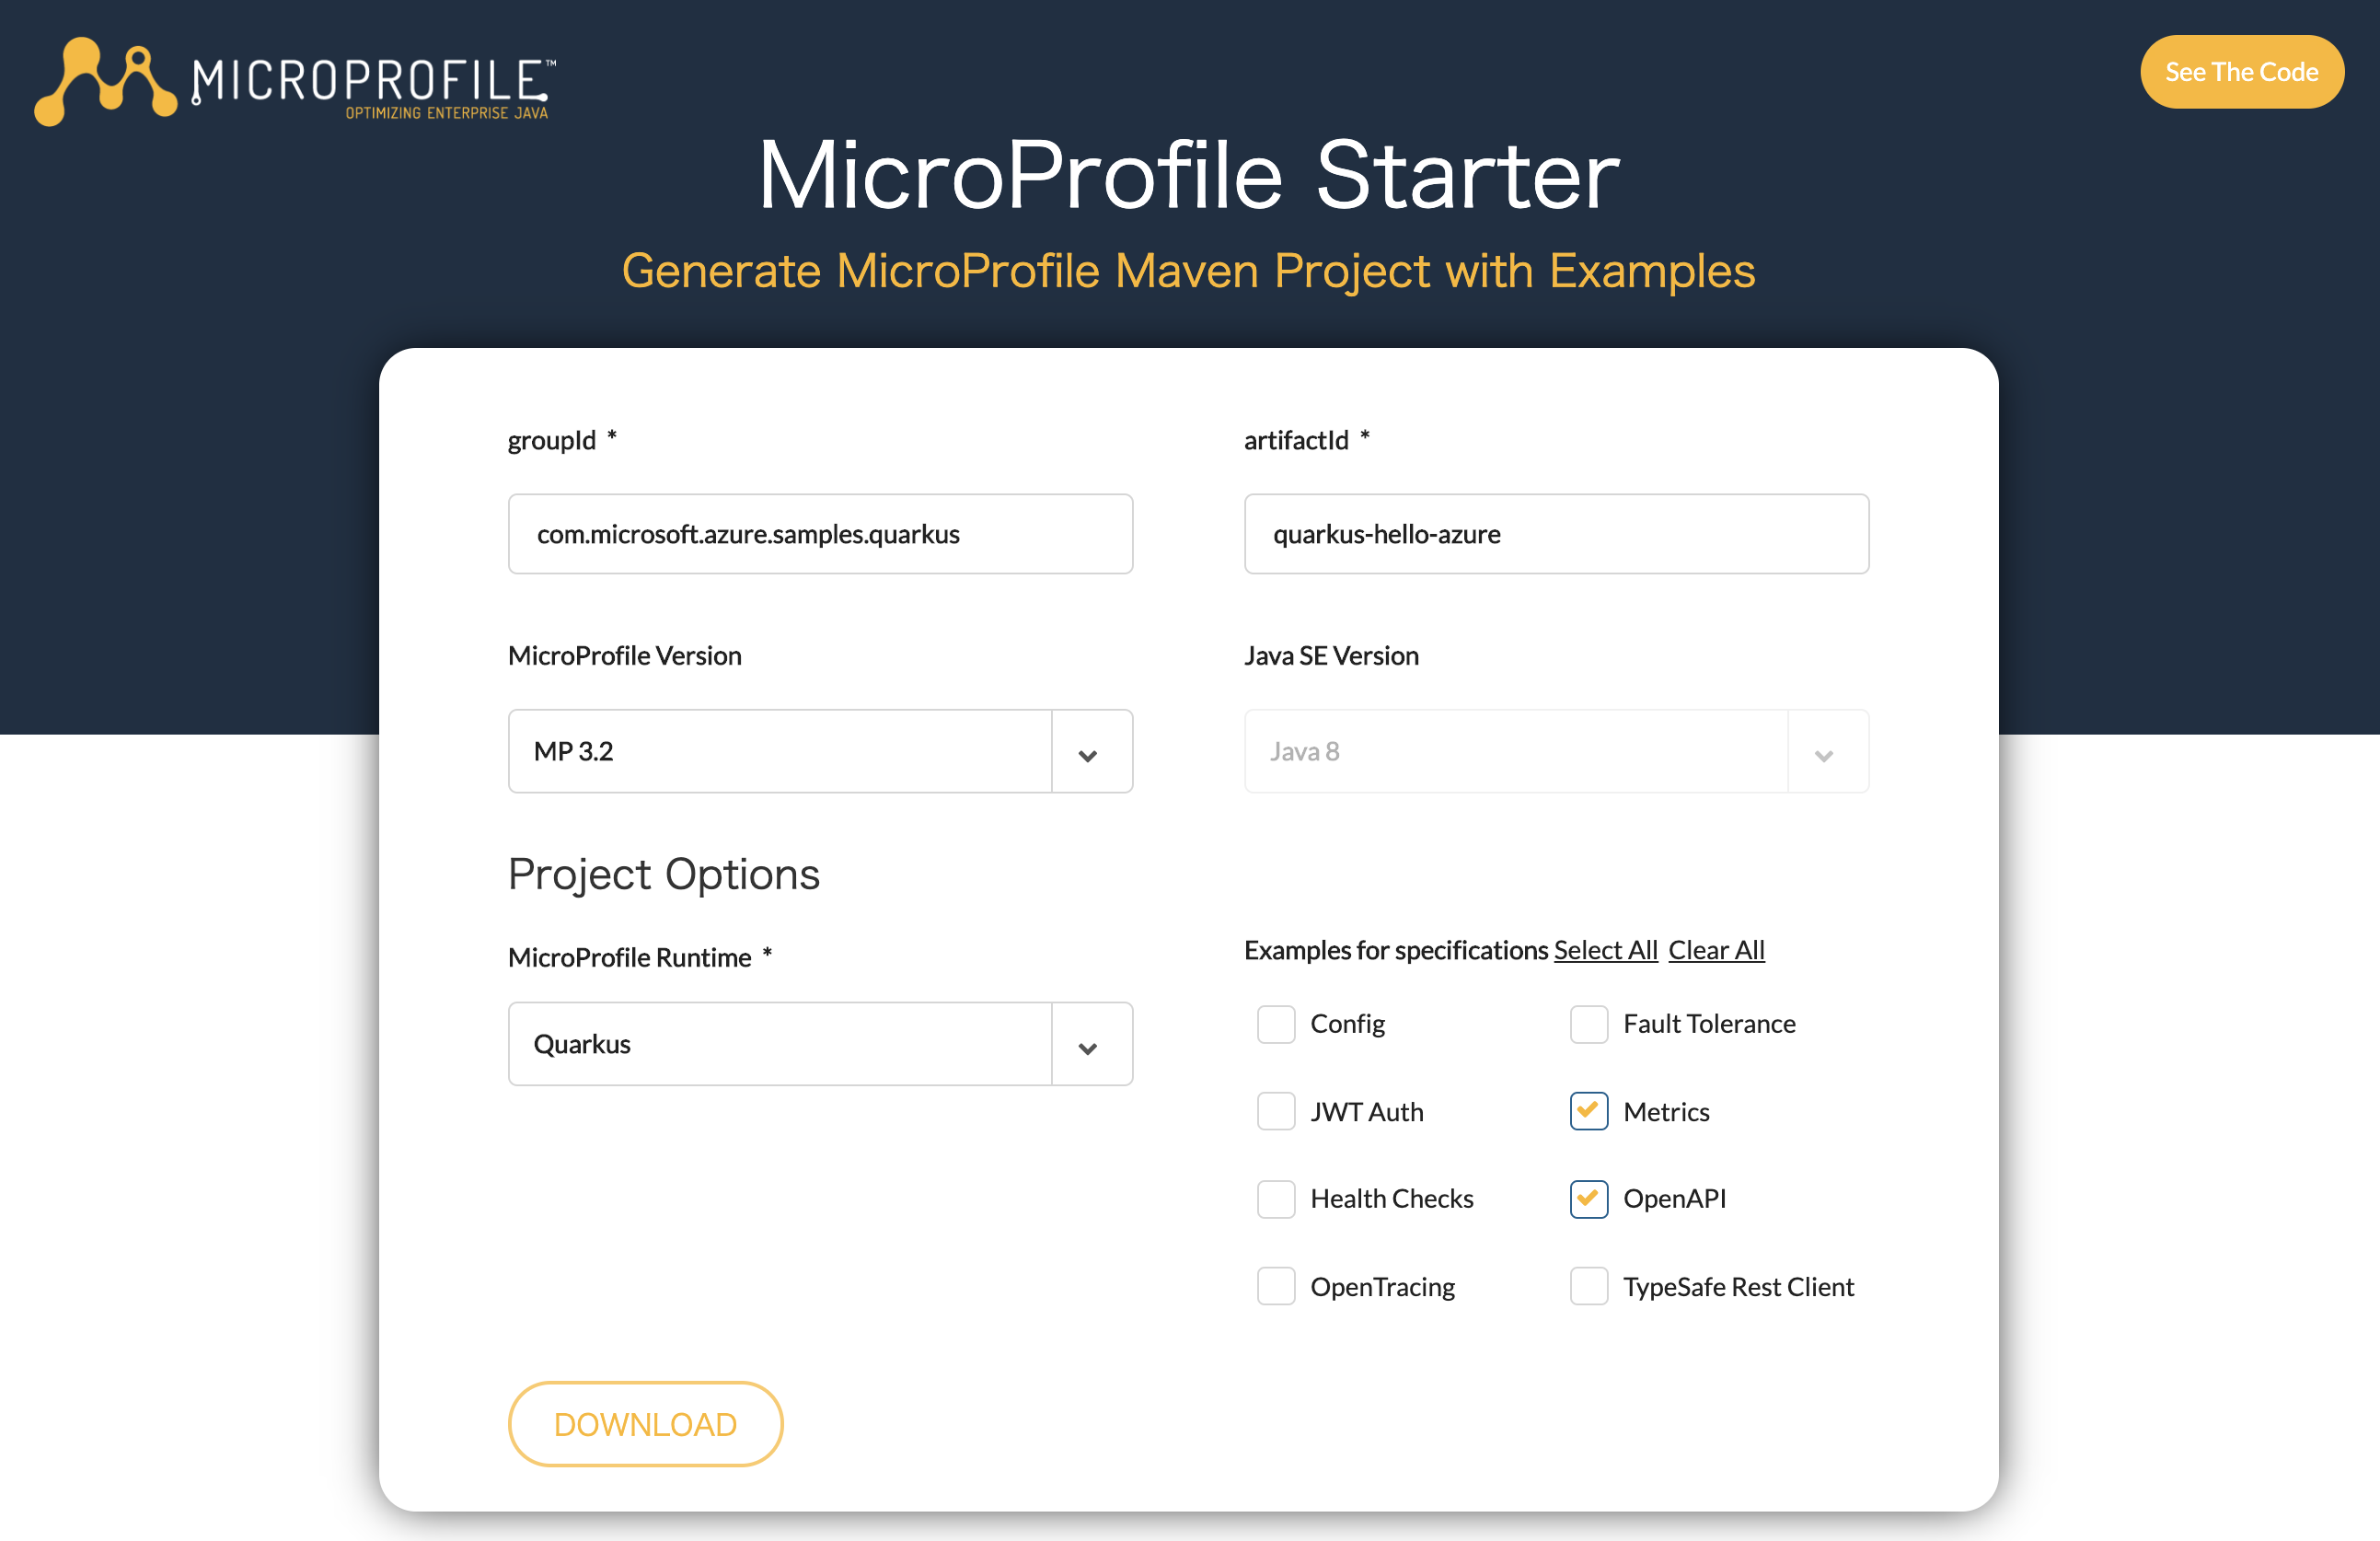Click the MicroProfile Version dropdown arrow
This screenshot has height=1541, width=2380.
[1088, 751]
